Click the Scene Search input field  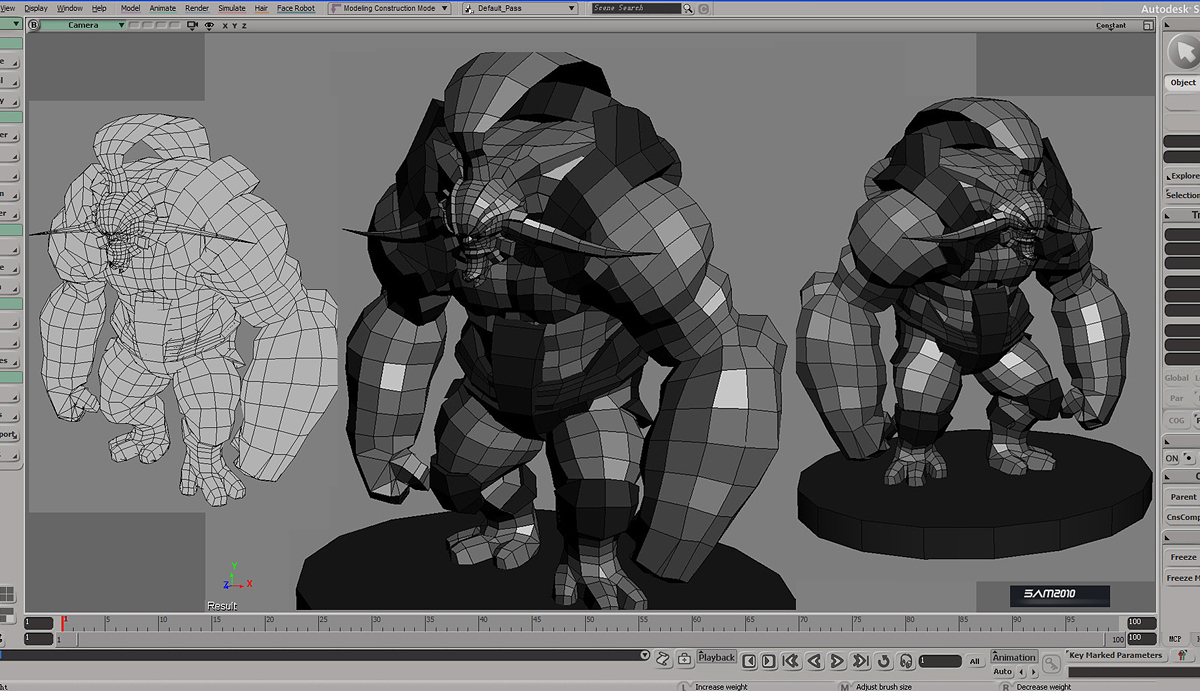[x=636, y=8]
